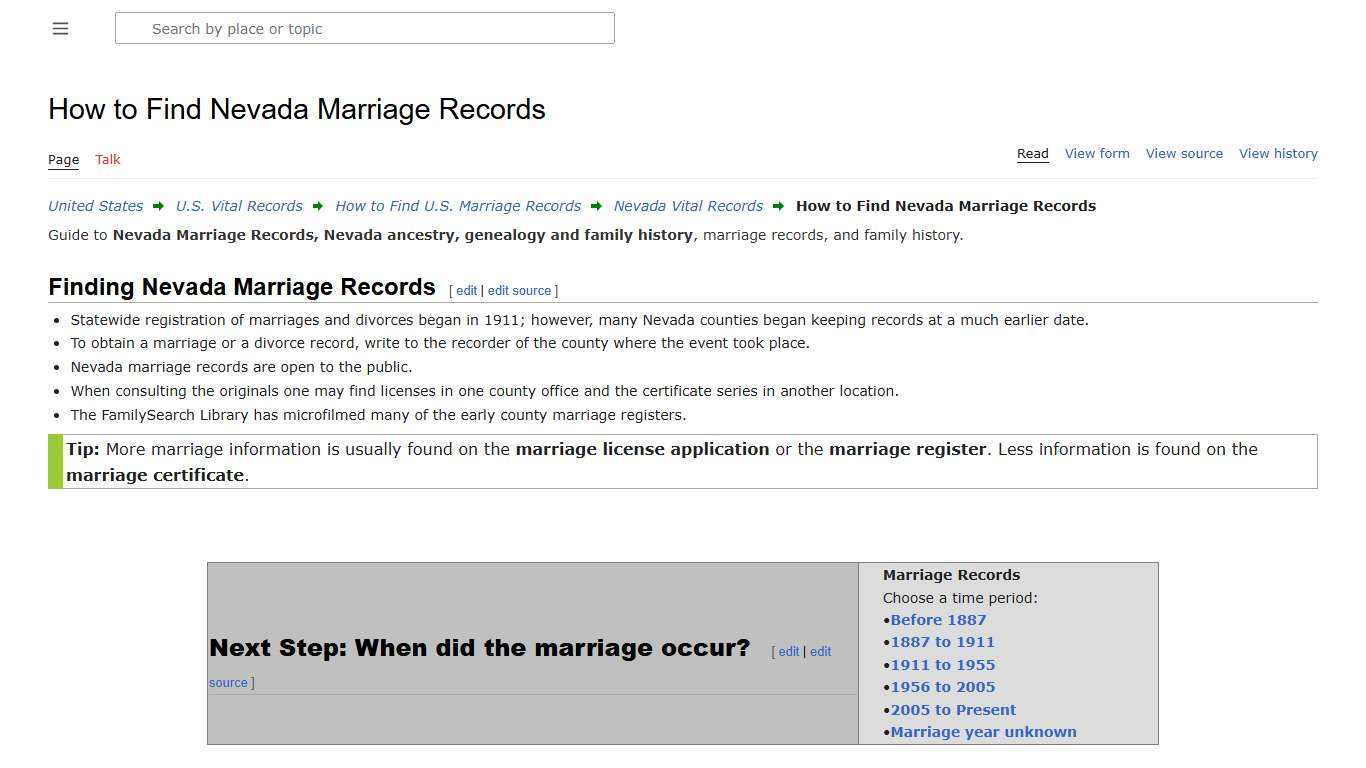Screen dimensions: 1366x768
Task: Open the View history page
Action: pos(1278,153)
